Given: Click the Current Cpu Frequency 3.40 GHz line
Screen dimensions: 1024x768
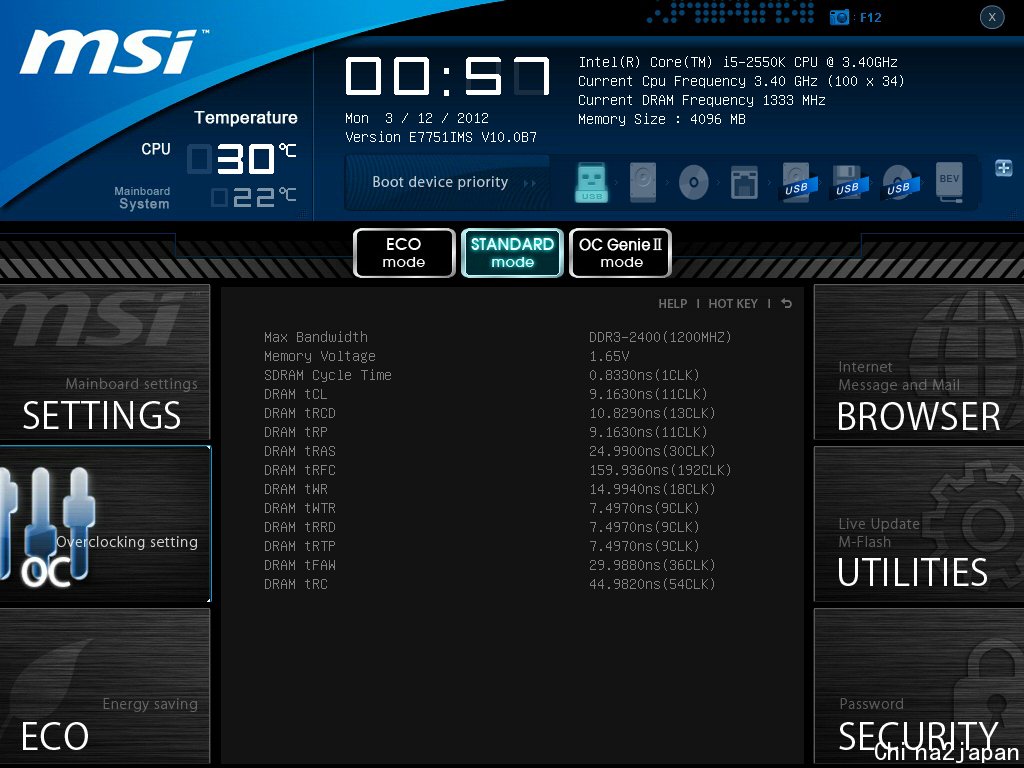Looking at the screenshot, I should [741, 81].
